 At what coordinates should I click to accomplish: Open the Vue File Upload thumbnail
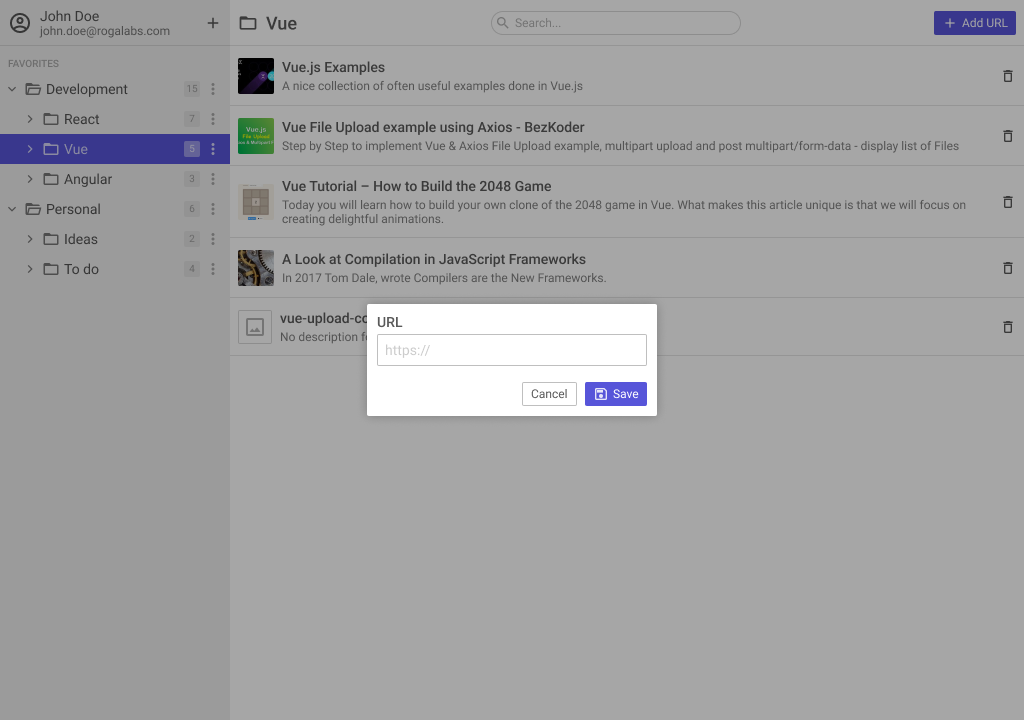click(256, 136)
